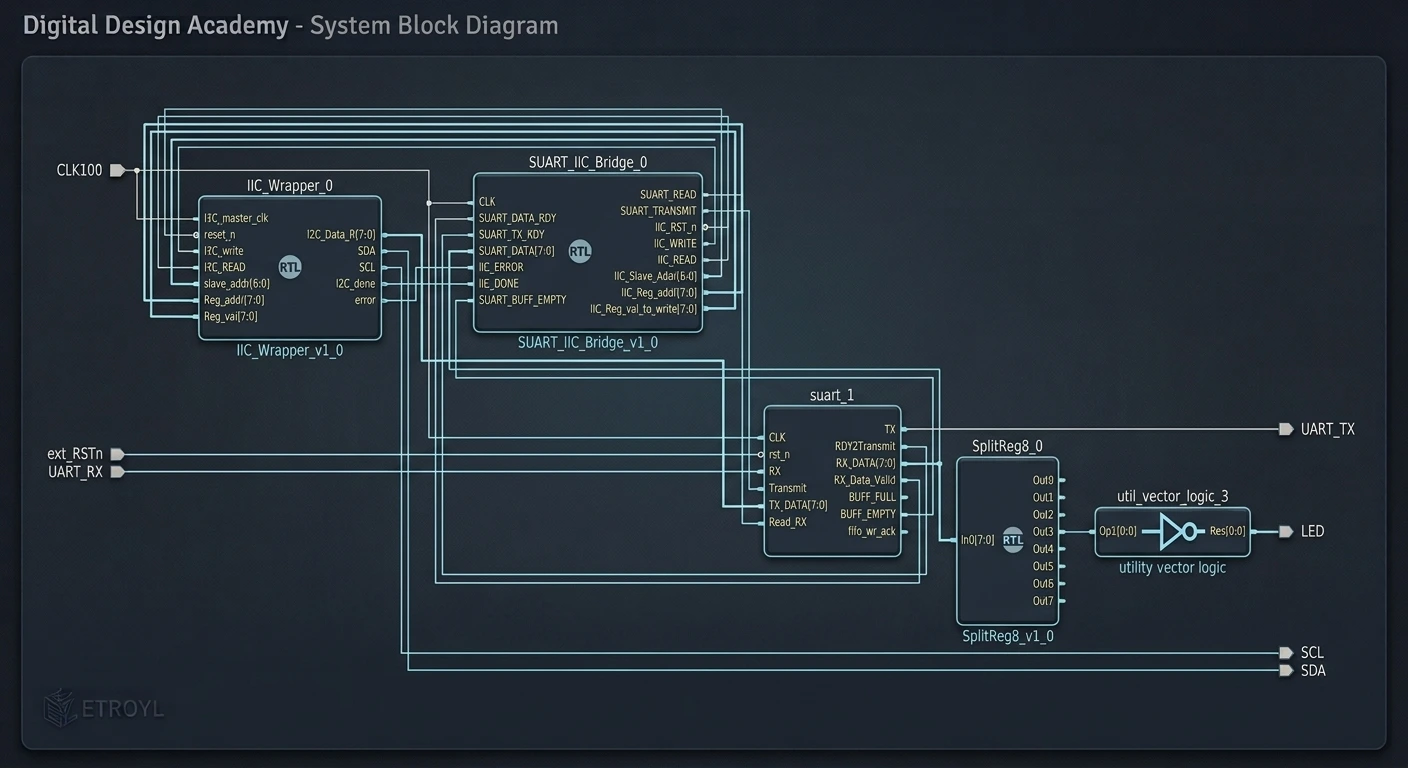Select the LED output port symbol
The height and width of the screenshot is (768, 1408).
1286,531
